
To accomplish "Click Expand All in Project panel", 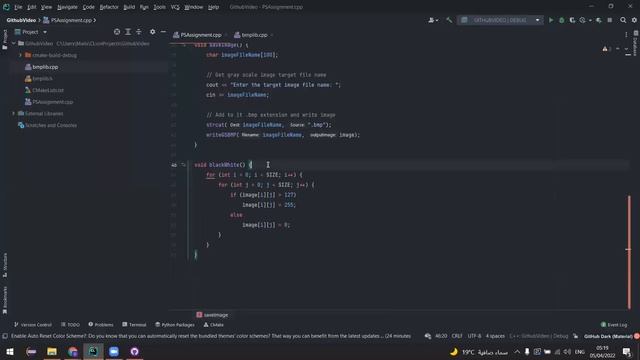I will click(128, 32).
